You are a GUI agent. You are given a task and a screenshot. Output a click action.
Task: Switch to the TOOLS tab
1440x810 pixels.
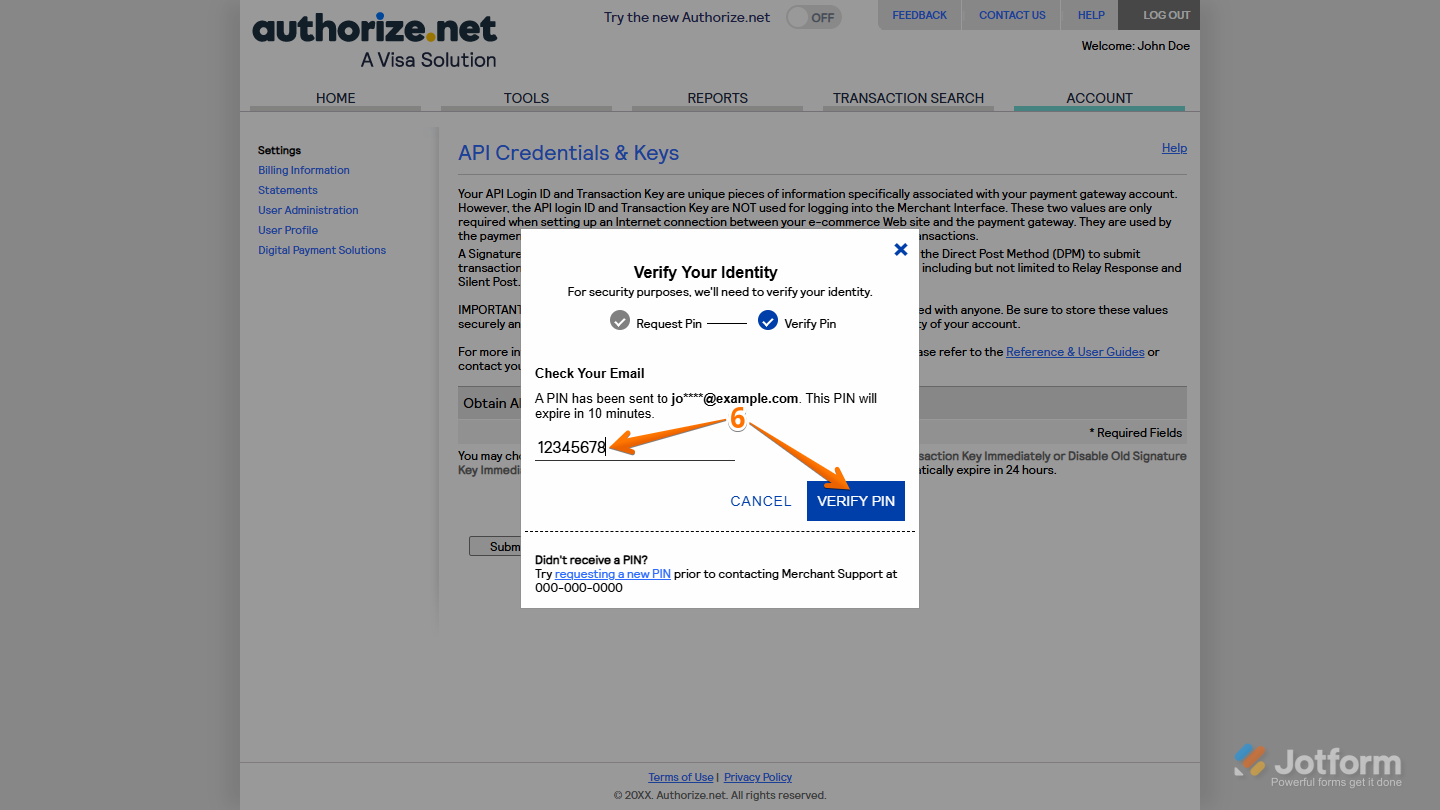click(526, 97)
